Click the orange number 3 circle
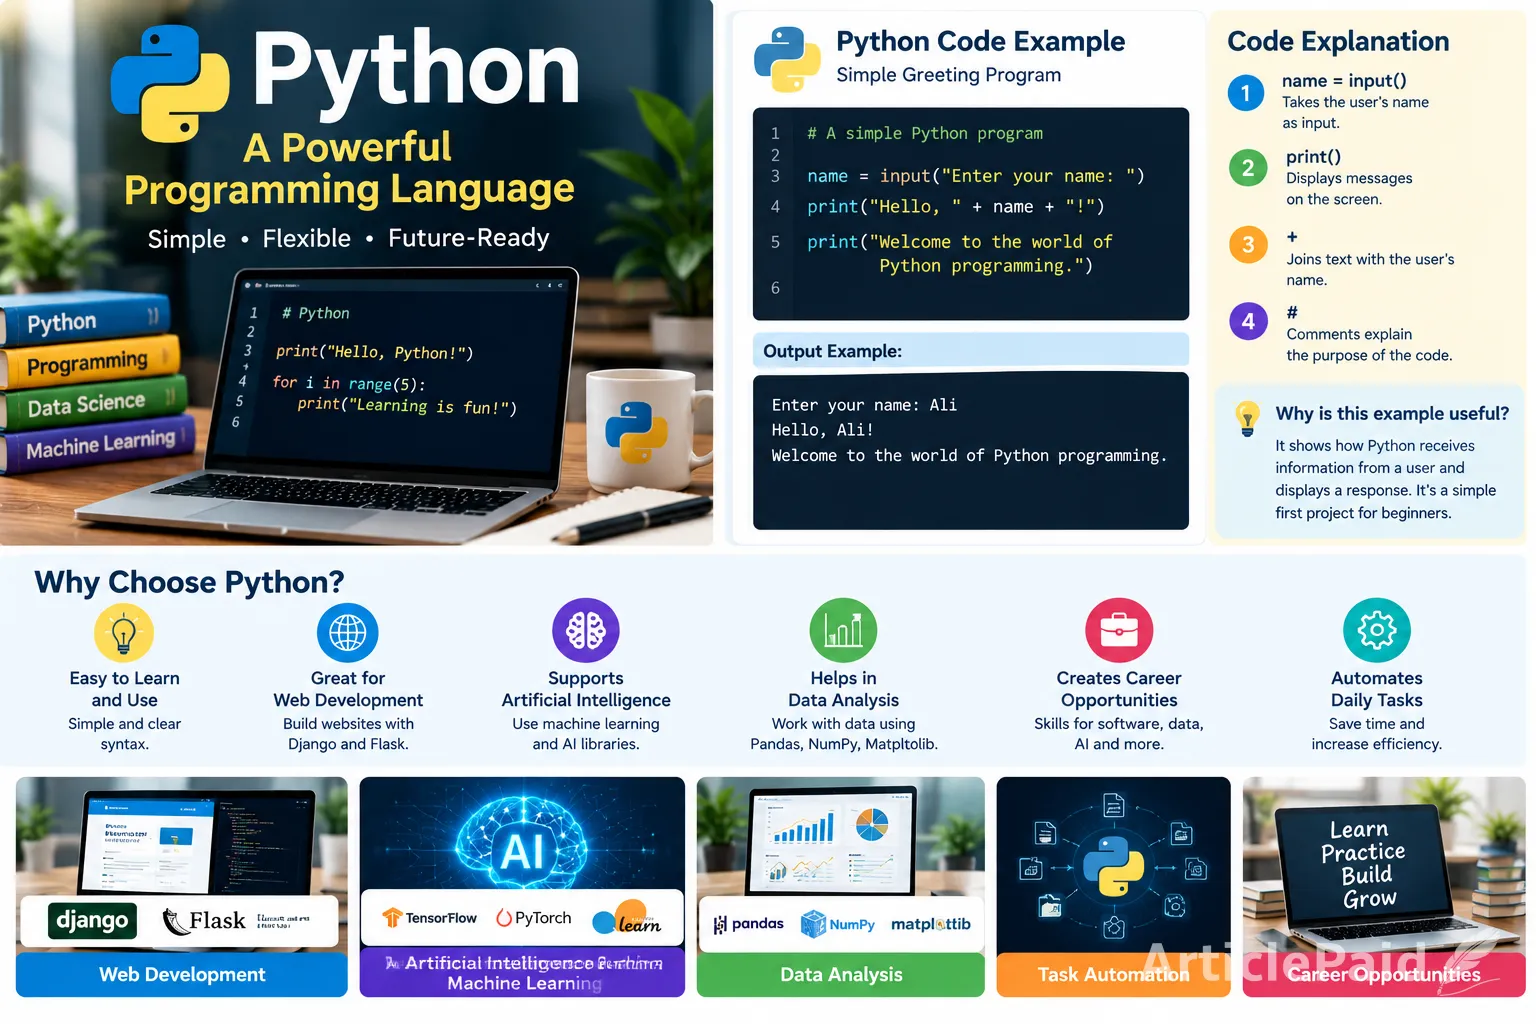This screenshot has width=1536, height=1024. (1248, 245)
